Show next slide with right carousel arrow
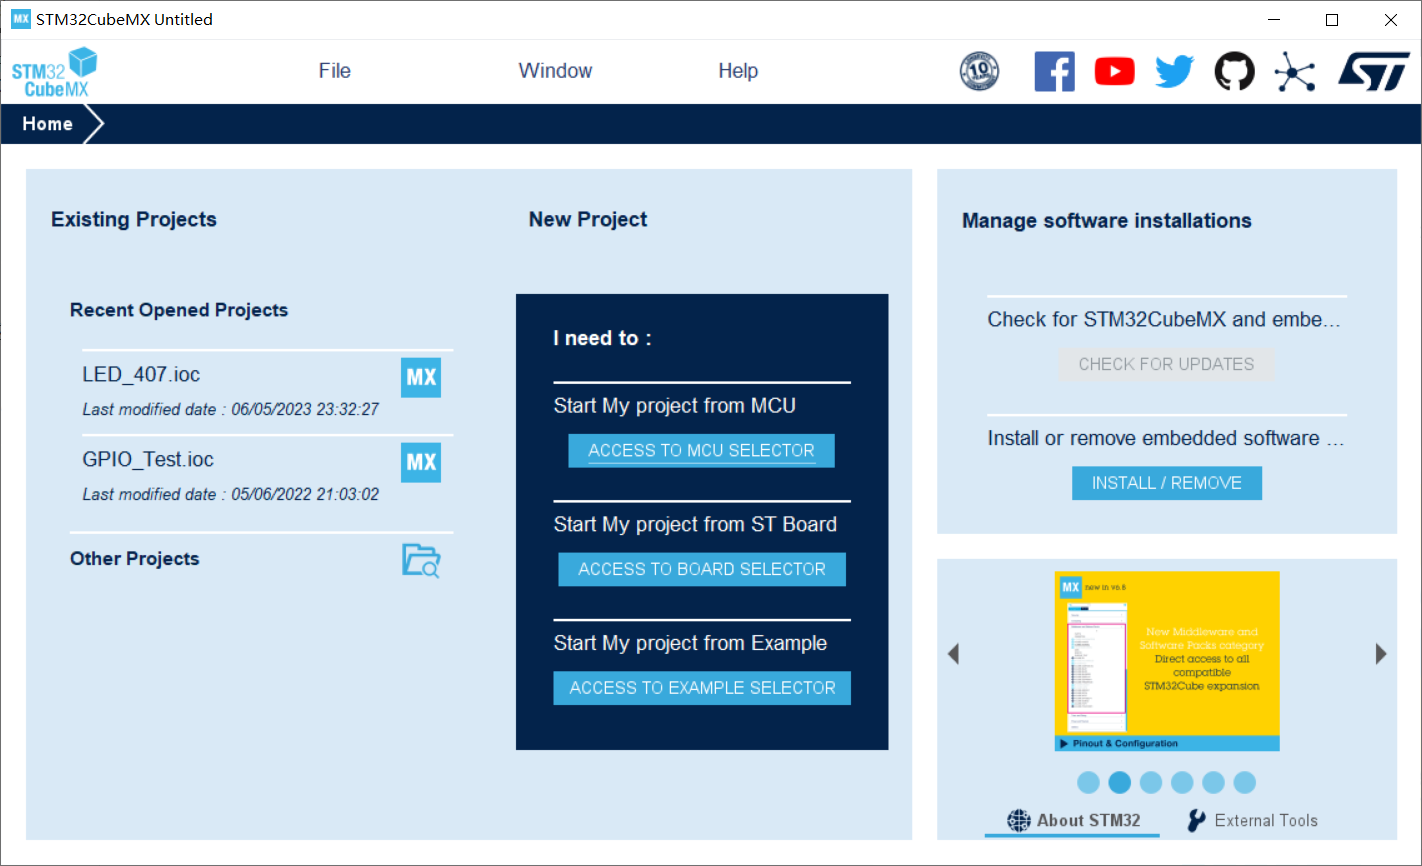Image resolution: width=1422 pixels, height=866 pixels. coord(1381,654)
